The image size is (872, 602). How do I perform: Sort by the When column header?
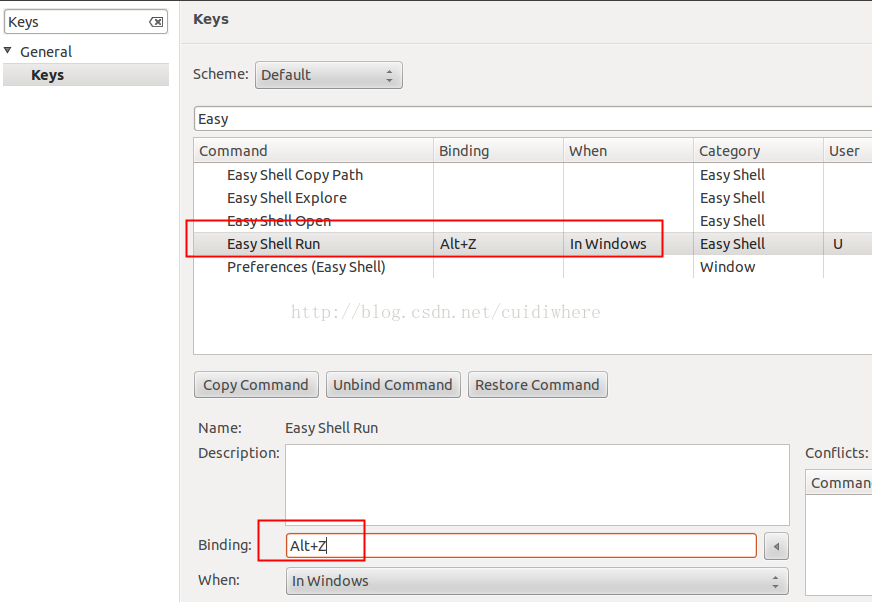(628, 151)
